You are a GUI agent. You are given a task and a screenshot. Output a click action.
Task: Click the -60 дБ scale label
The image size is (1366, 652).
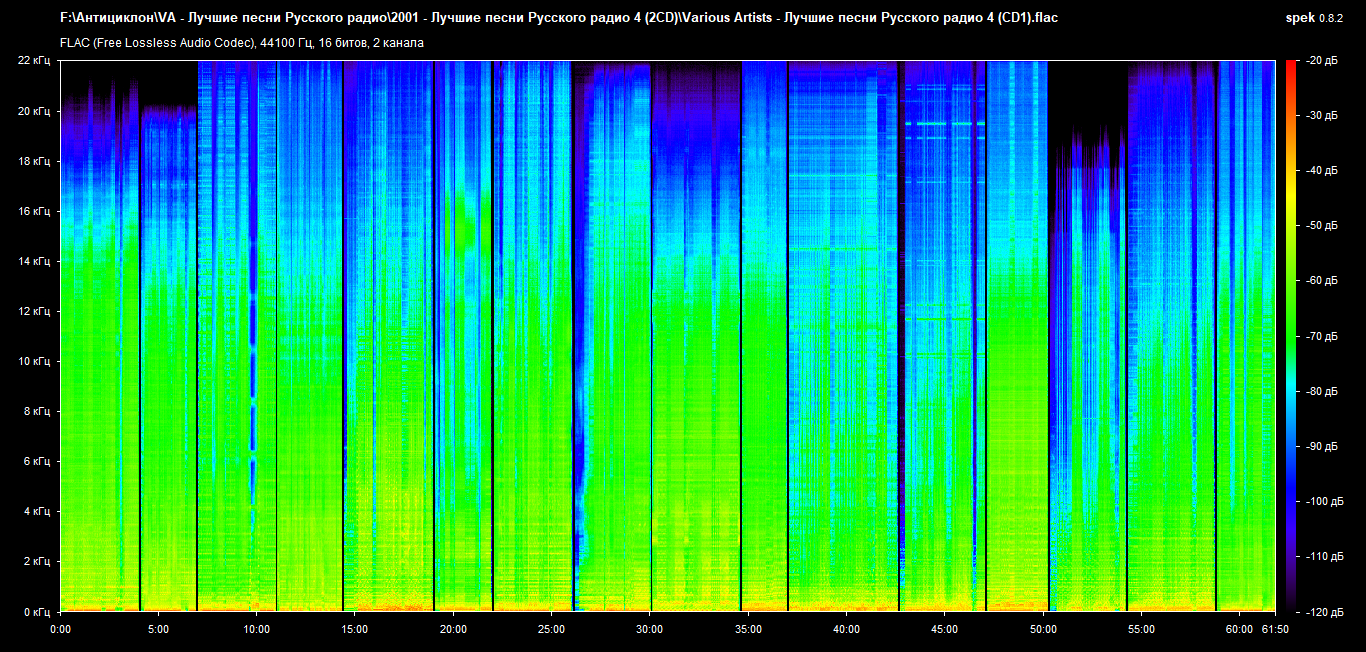pos(1321,281)
